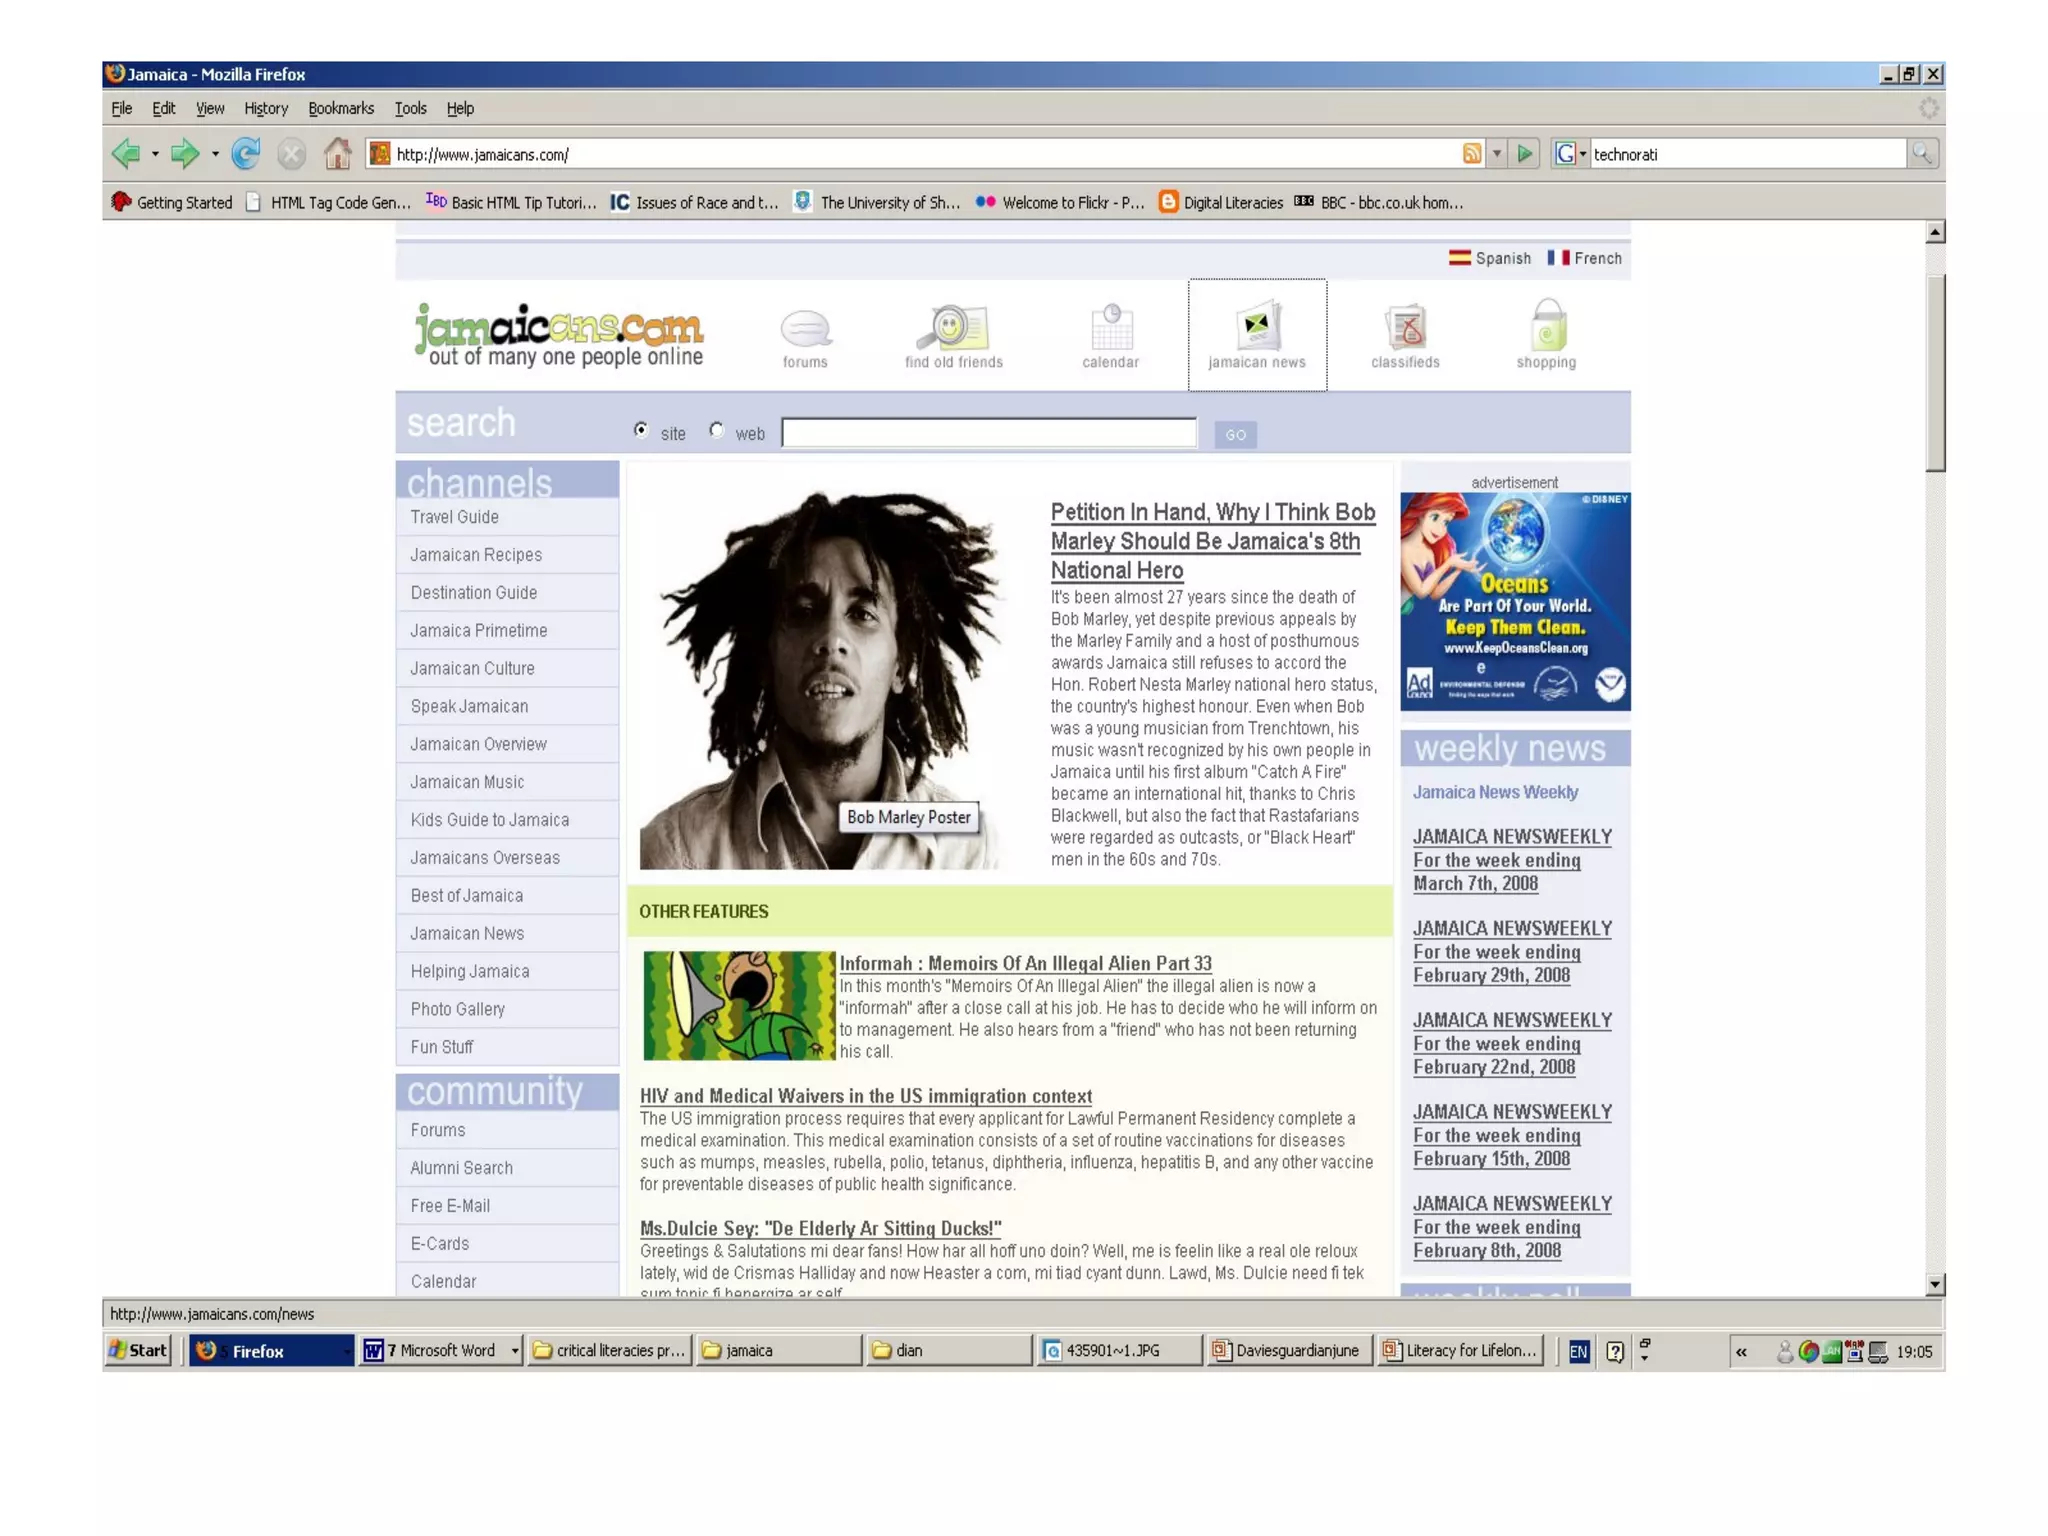Image resolution: width=2048 pixels, height=1536 pixels.
Task: Open the find old friends icon
Action: point(953,327)
